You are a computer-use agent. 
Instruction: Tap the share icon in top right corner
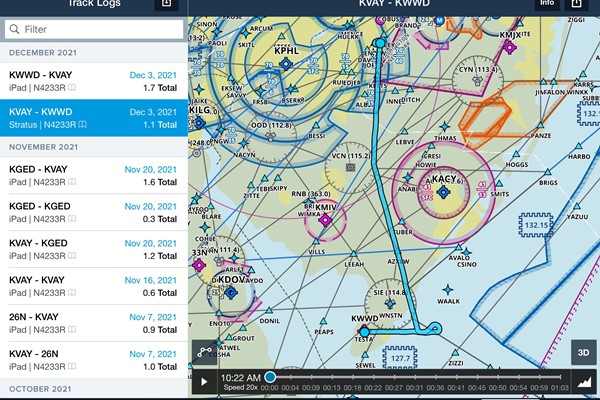click(x=578, y=5)
